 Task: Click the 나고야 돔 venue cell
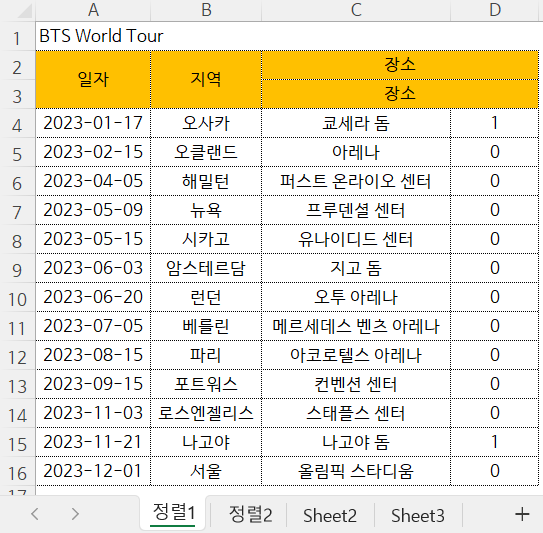click(356, 442)
